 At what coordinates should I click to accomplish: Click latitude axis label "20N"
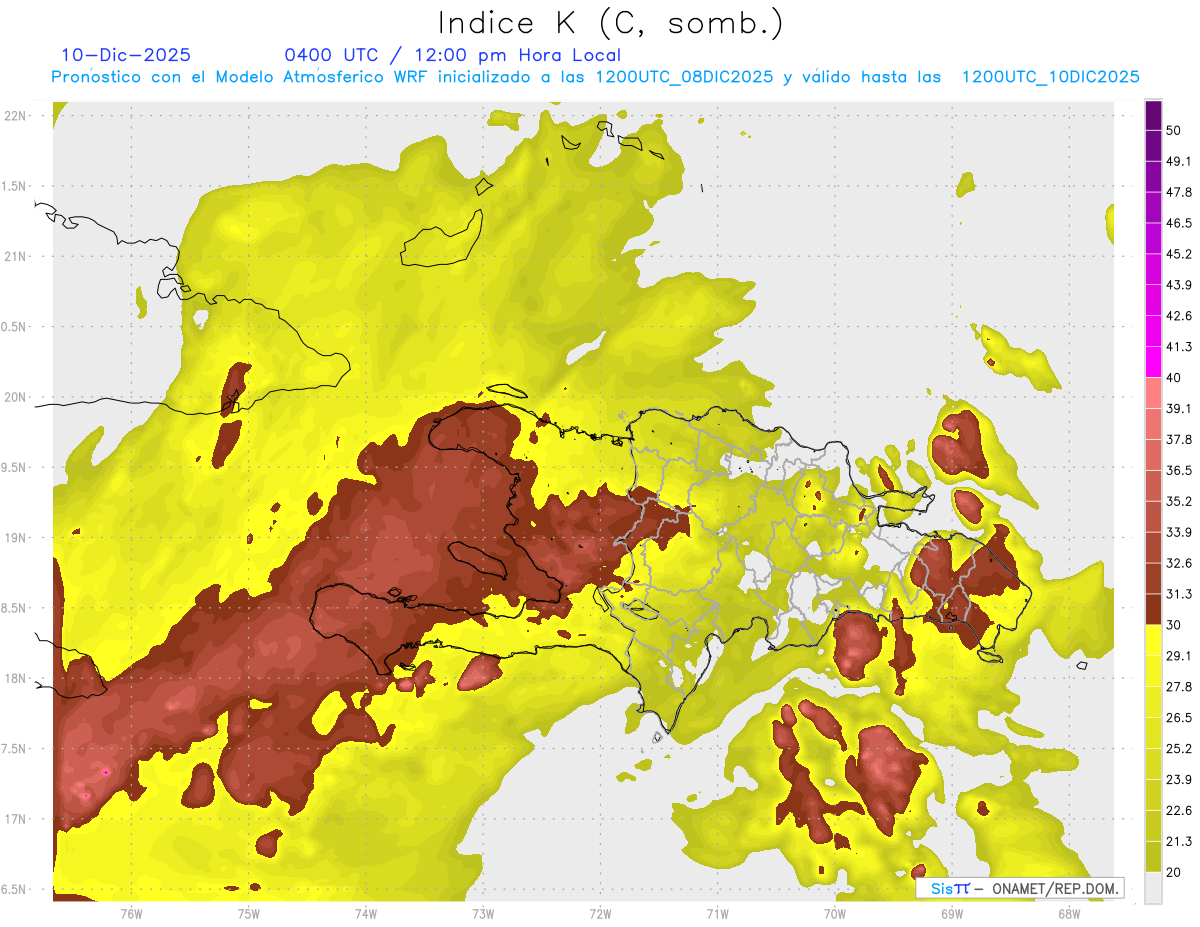point(15,397)
